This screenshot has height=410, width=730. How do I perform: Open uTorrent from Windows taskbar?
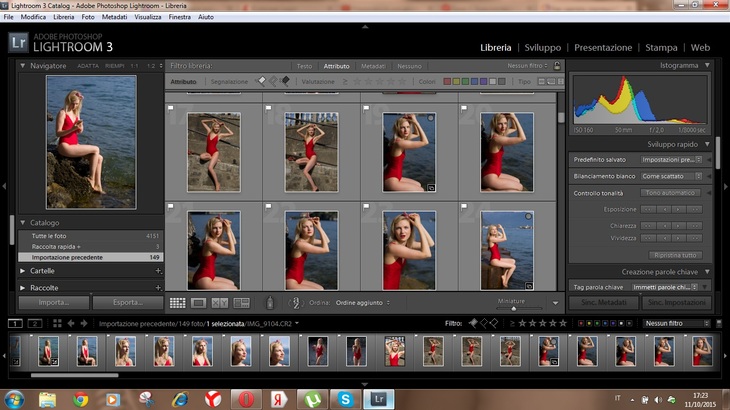(312, 399)
